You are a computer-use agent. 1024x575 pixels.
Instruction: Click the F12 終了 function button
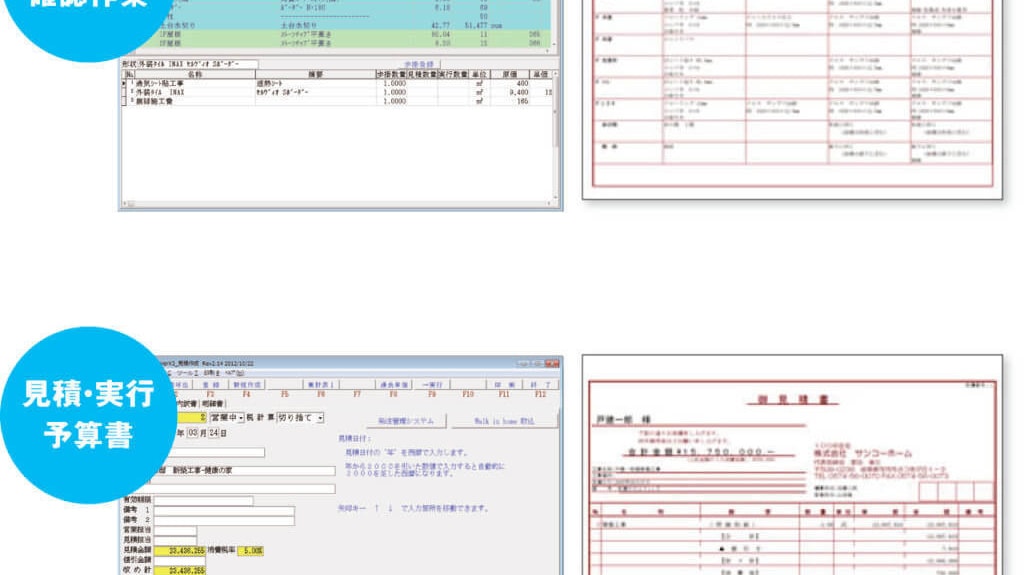[x=543, y=385]
